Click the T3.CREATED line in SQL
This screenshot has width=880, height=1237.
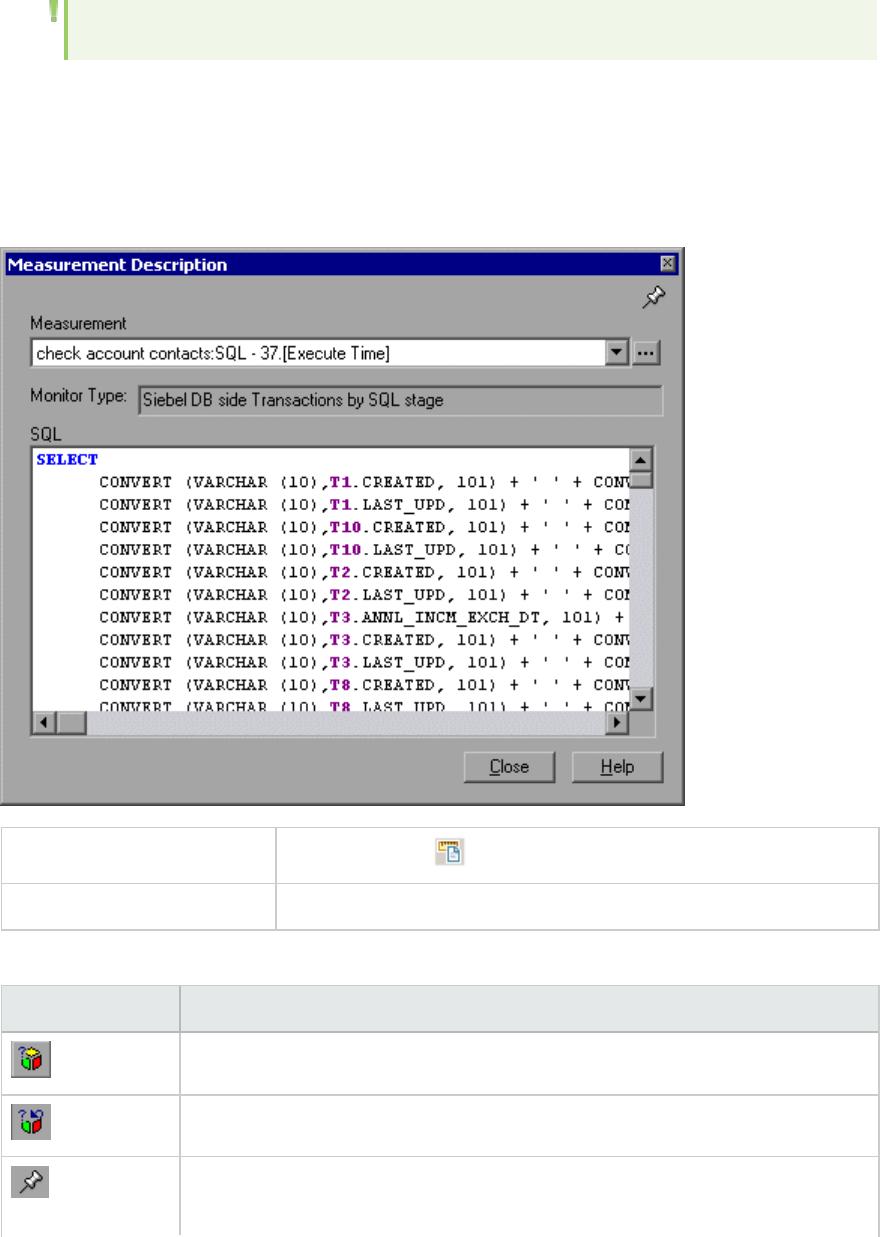pyautogui.click(x=364, y=639)
